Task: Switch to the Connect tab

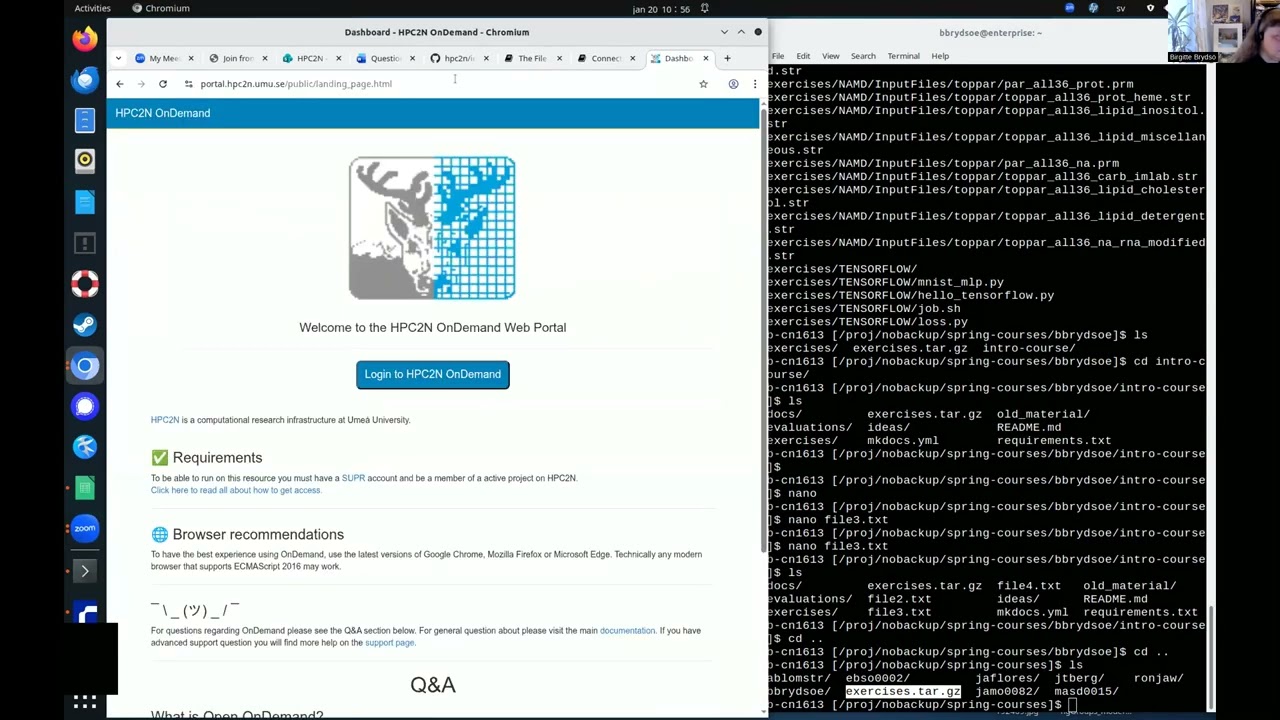Action: coord(607,58)
